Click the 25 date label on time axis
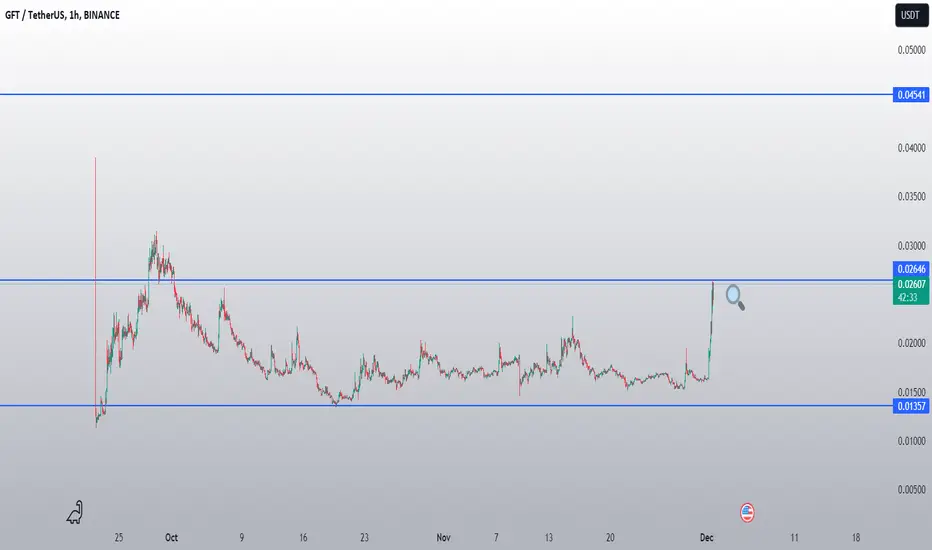The height and width of the screenshot is (550, 932). click(119, 538)
